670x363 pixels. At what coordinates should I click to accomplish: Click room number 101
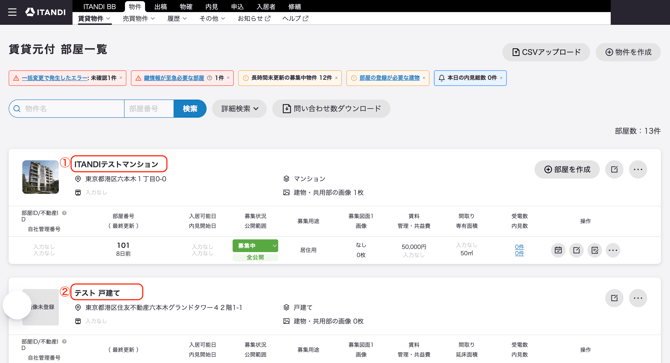click(x=123, y=245)
